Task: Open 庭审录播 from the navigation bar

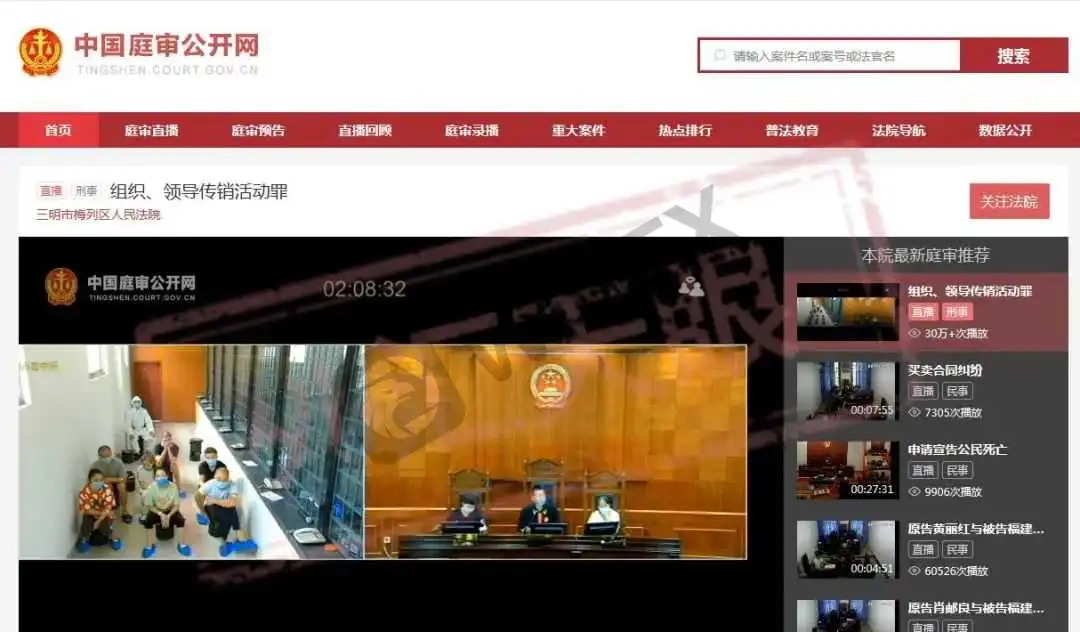Action: pos(472,130)
